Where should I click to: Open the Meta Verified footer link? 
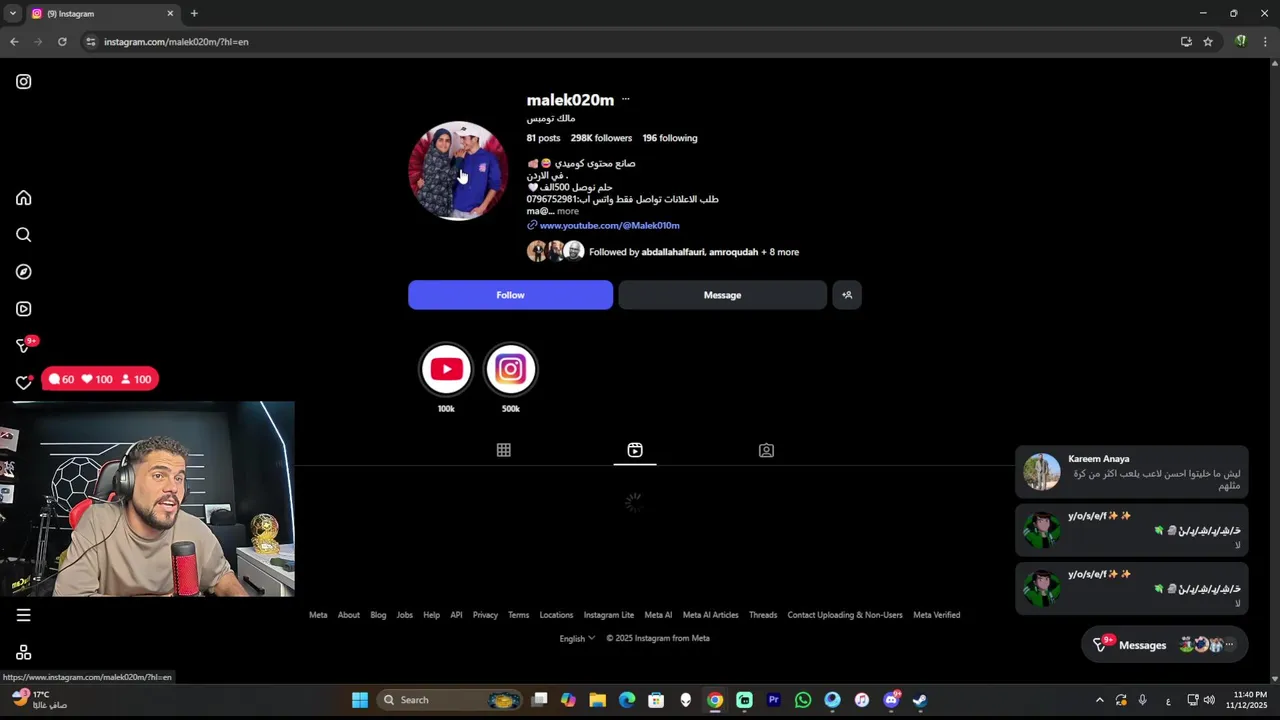[x=937, y=615]
